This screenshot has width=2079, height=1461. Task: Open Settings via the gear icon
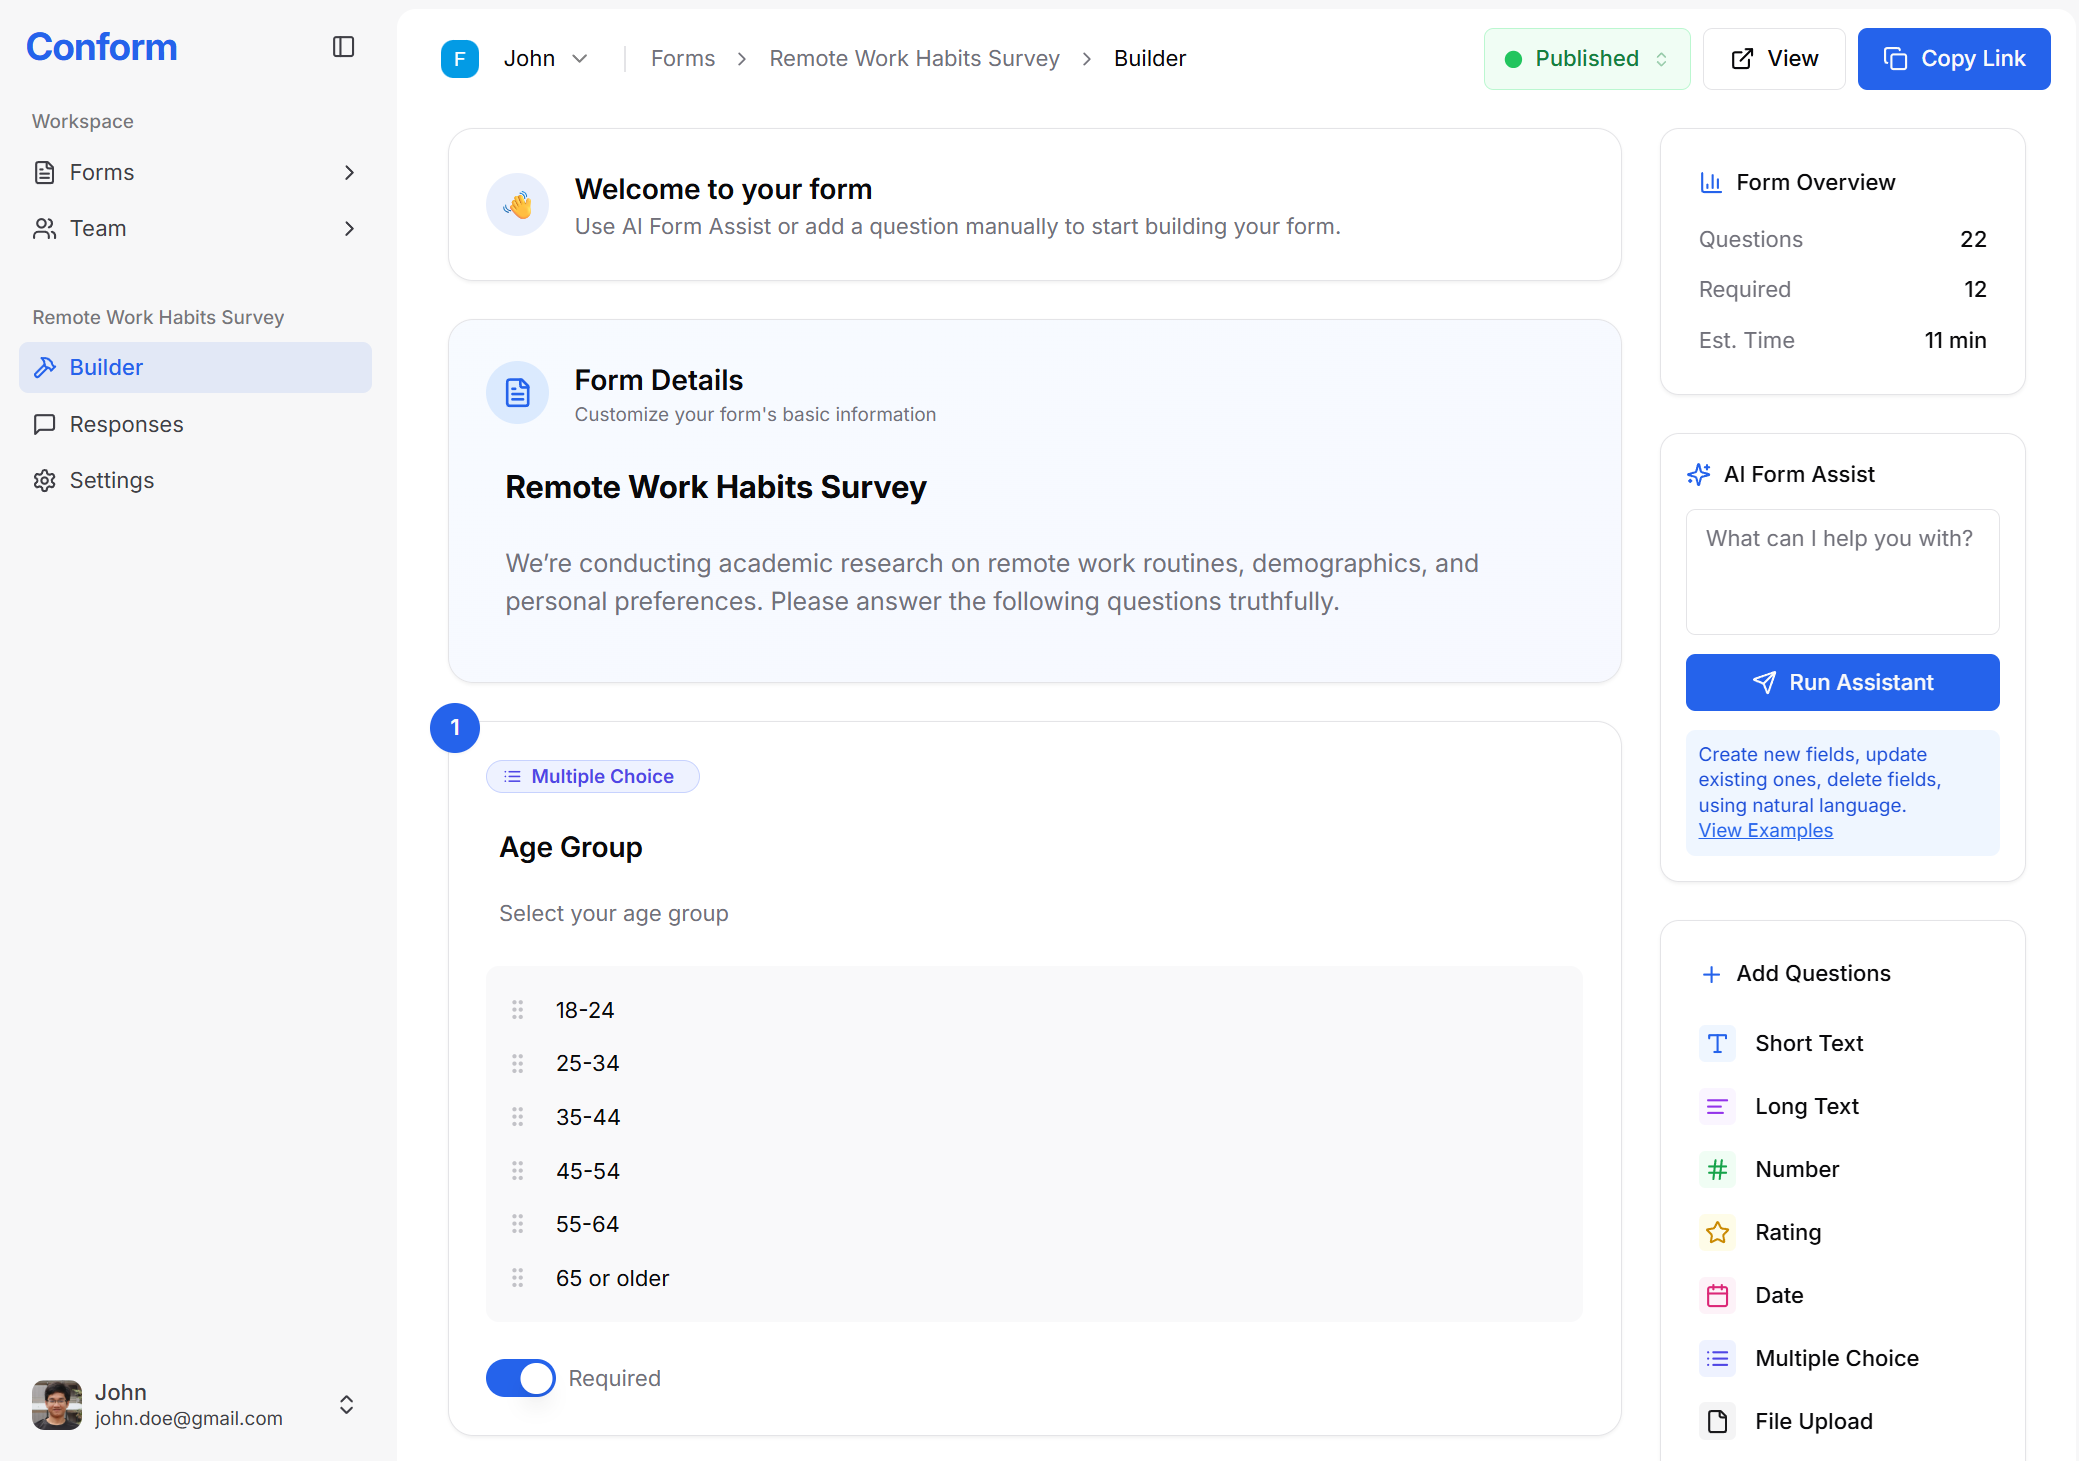coord(44,480)
